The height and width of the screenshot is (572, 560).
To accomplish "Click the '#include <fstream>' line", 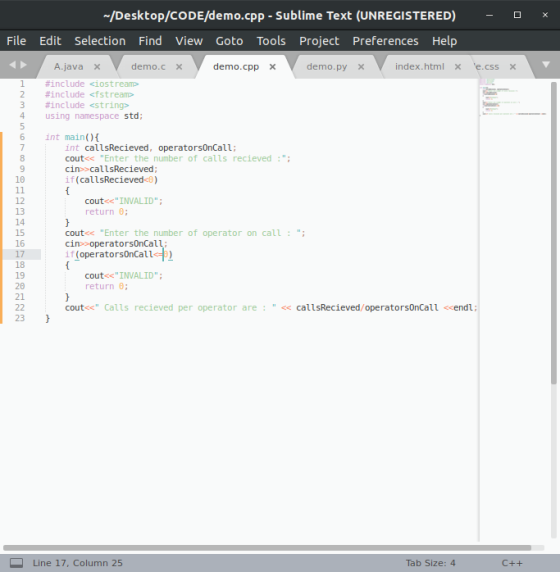I will coord(89,94).
